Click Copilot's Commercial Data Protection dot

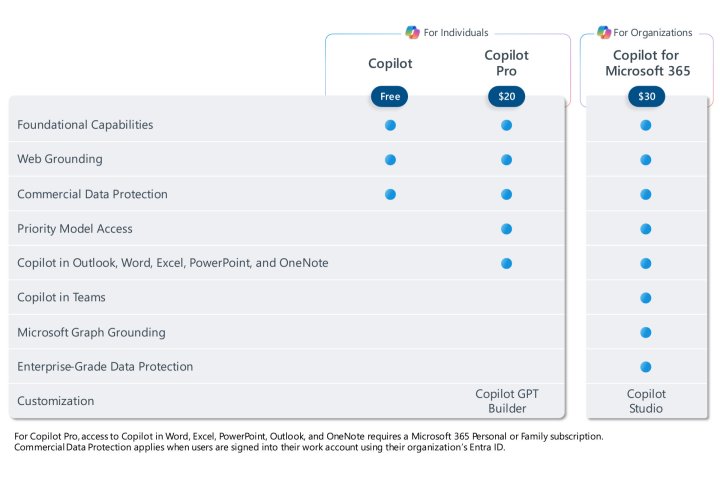tap(390, 194)
